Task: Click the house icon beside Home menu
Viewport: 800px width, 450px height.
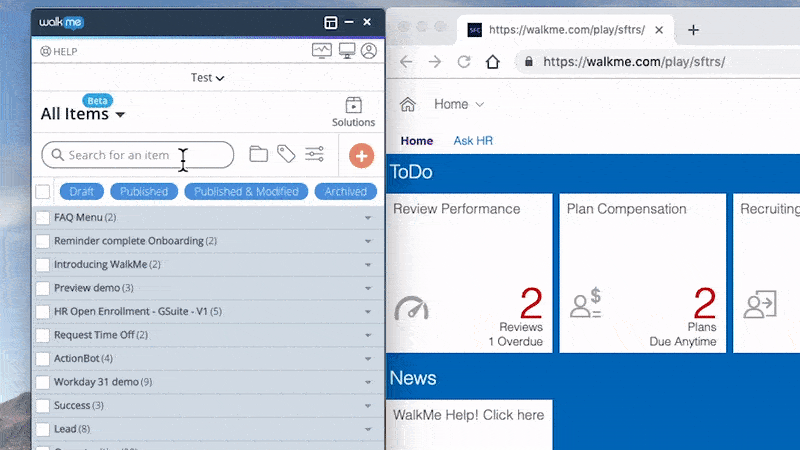Action: coord(408,104)
